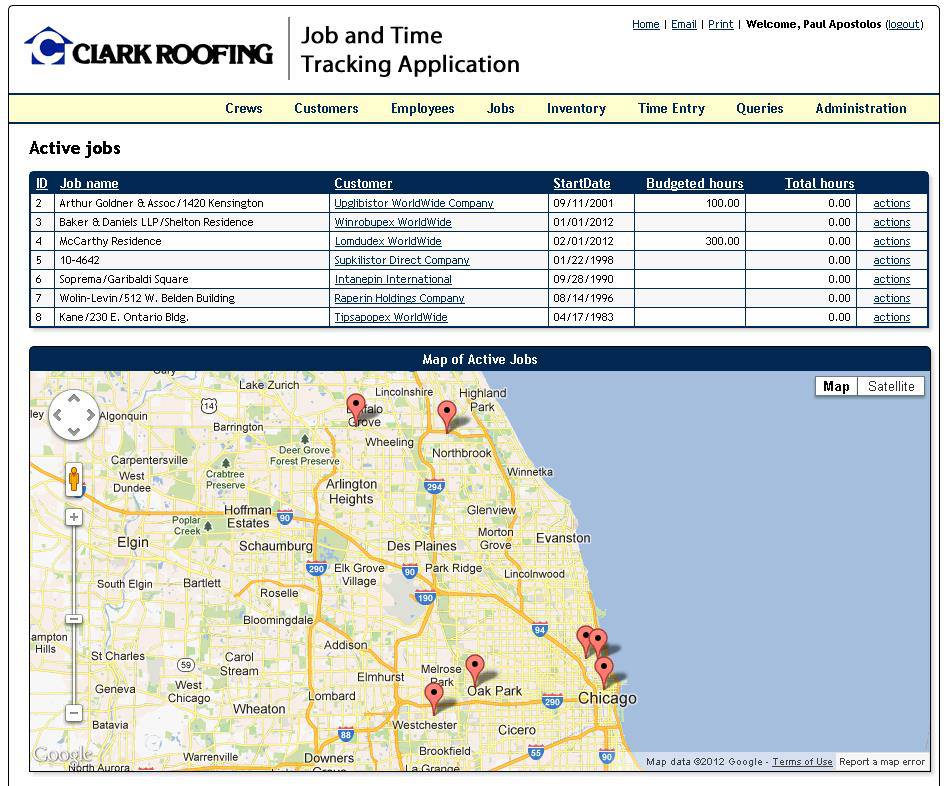Click Report a map error
Image resolution: width=947 pixels, height=786 pixels.
[x=882, y=762]
